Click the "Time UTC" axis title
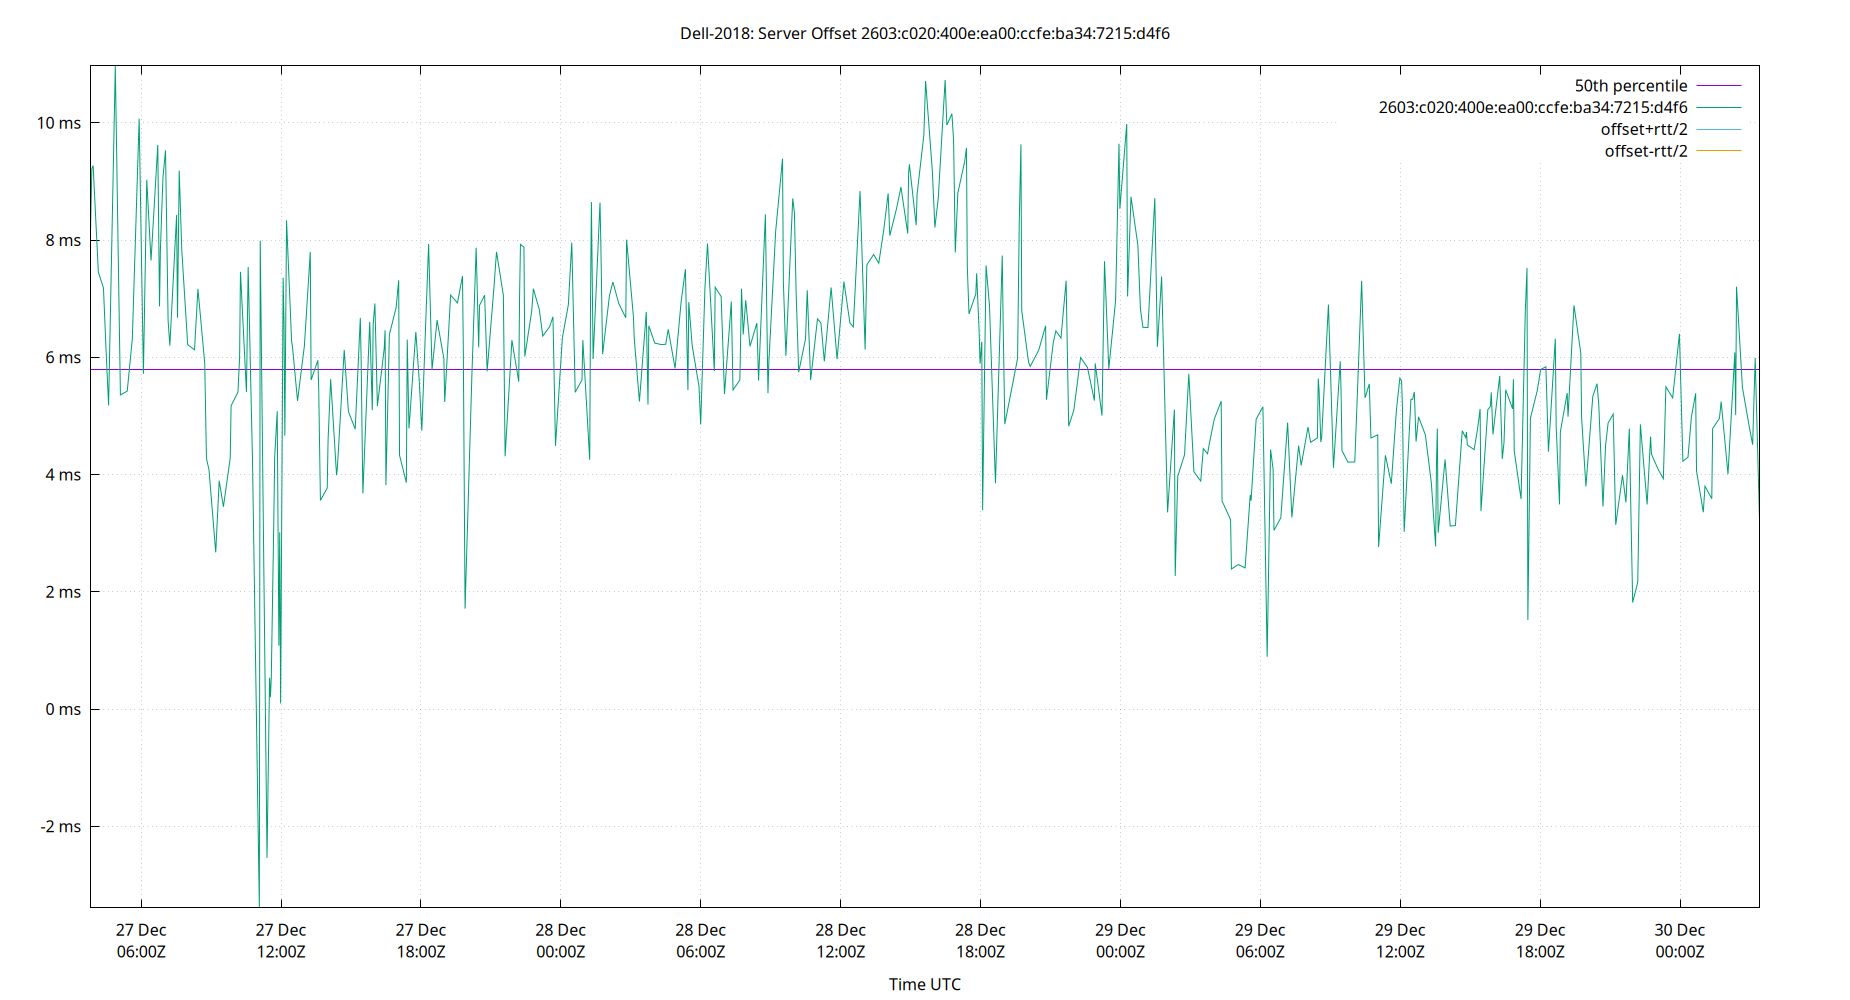1850x1000 pixels. tap(925, 984)
